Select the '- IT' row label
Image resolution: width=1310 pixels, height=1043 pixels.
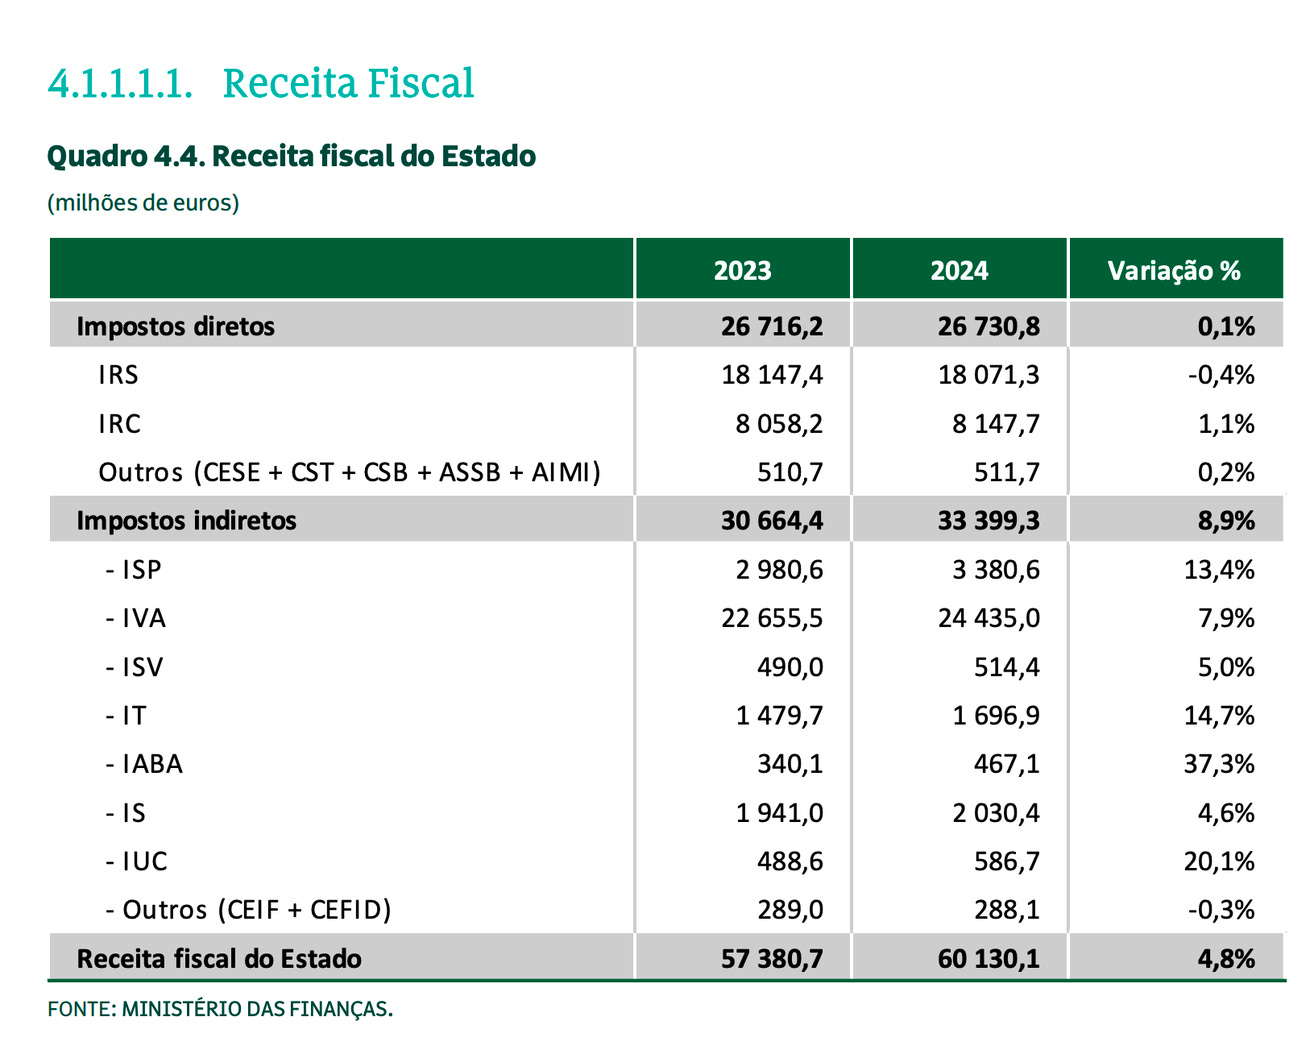126,716
